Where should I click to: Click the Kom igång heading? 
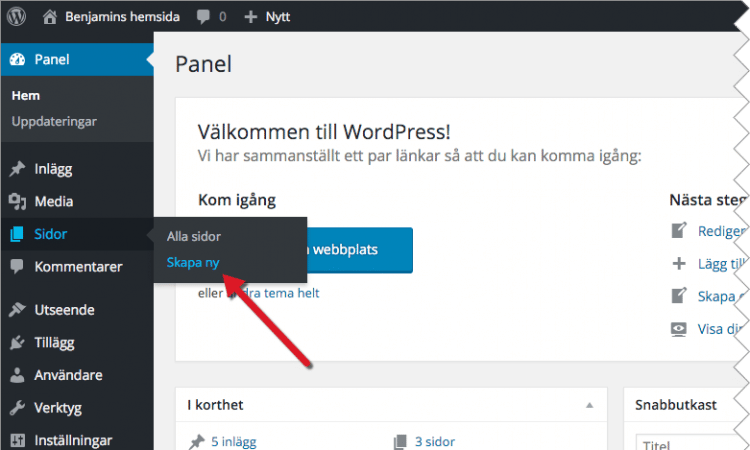coord(237,200)
